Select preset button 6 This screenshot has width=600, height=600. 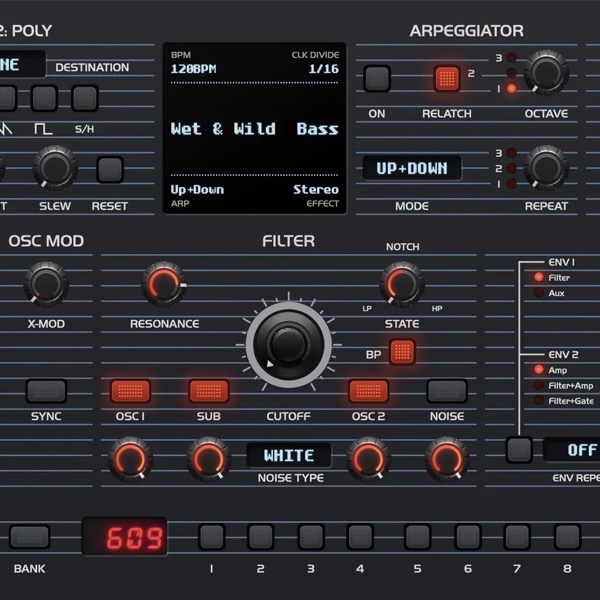tap(468, 537)
